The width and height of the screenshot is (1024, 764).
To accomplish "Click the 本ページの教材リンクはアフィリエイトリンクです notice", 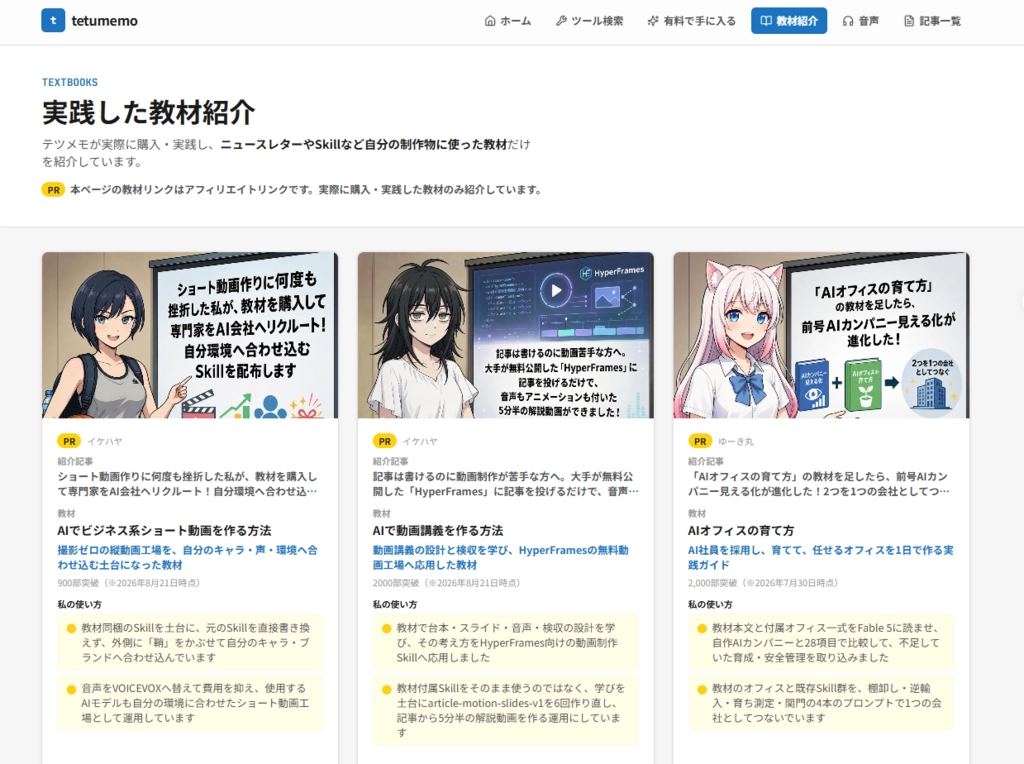I will pos(306,190).
